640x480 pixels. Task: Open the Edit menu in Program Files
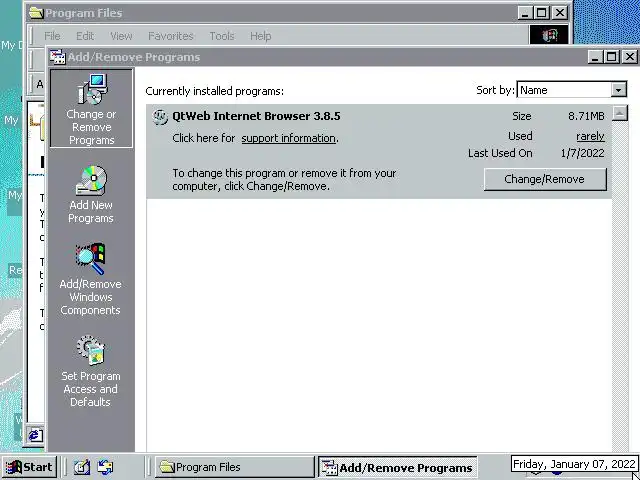tap(85, 36)
